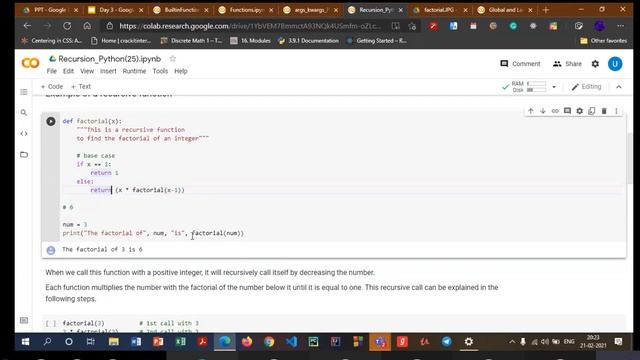The image size is (640, 360).
Task: Delete the code cell
Action: 604,111
